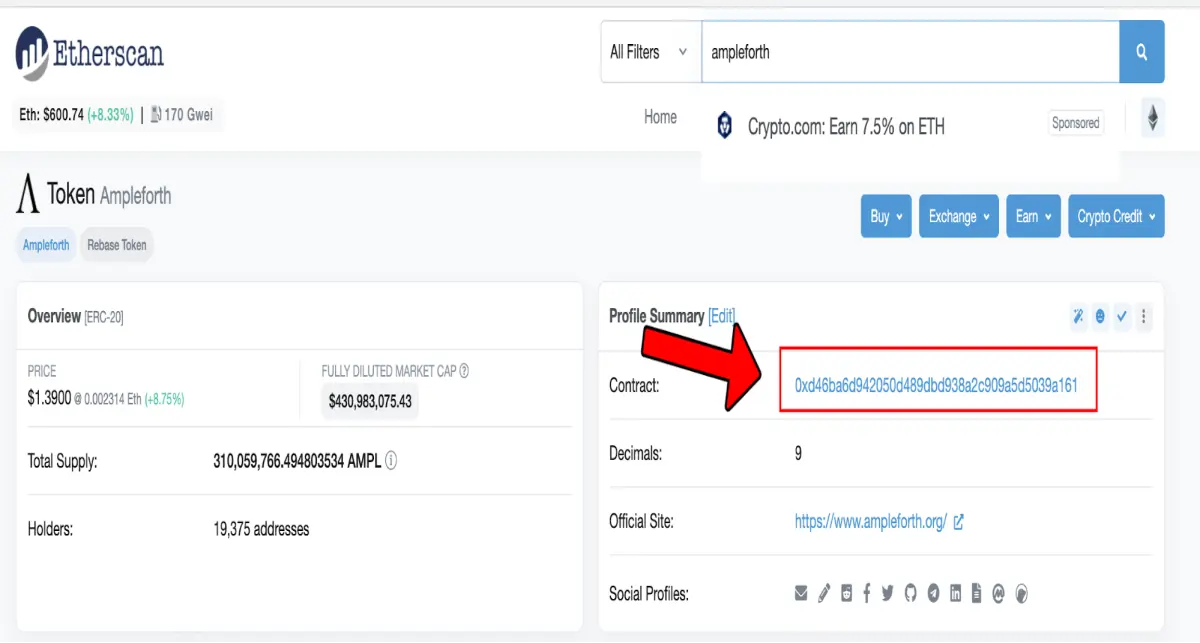Click the info icon after AMPL total supply
This screenshot has width=1200, height=643.
[391, 461]
